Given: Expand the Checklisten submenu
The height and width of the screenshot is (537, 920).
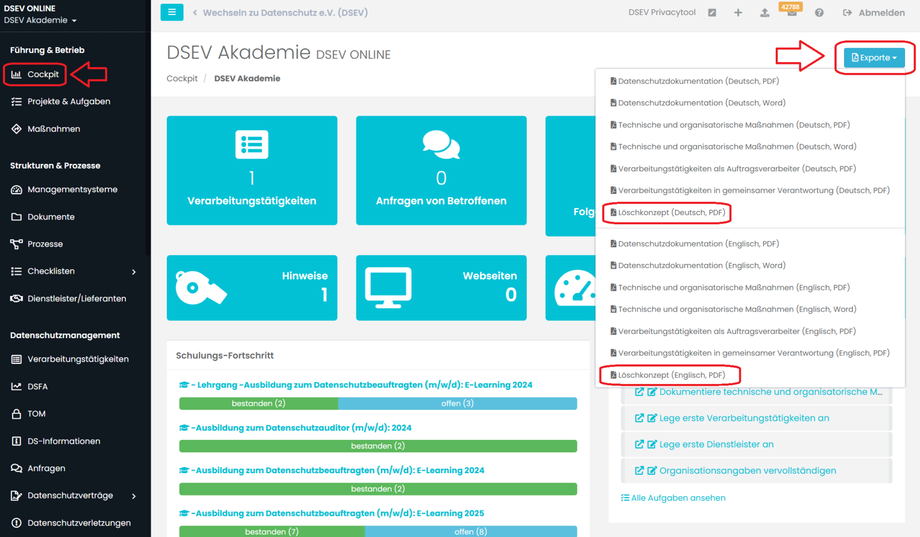Looking at the screenshot, I should (134, 272).
